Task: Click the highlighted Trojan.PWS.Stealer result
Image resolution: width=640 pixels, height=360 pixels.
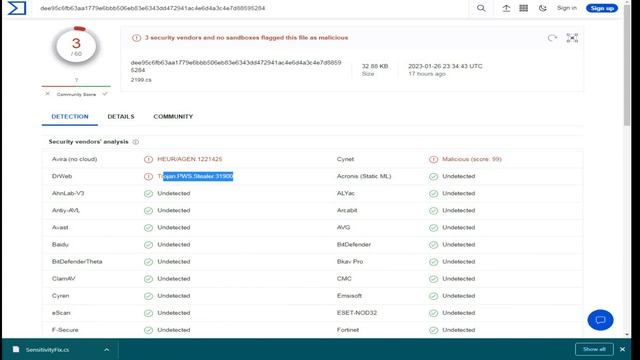Action: [x=195, y=176]
